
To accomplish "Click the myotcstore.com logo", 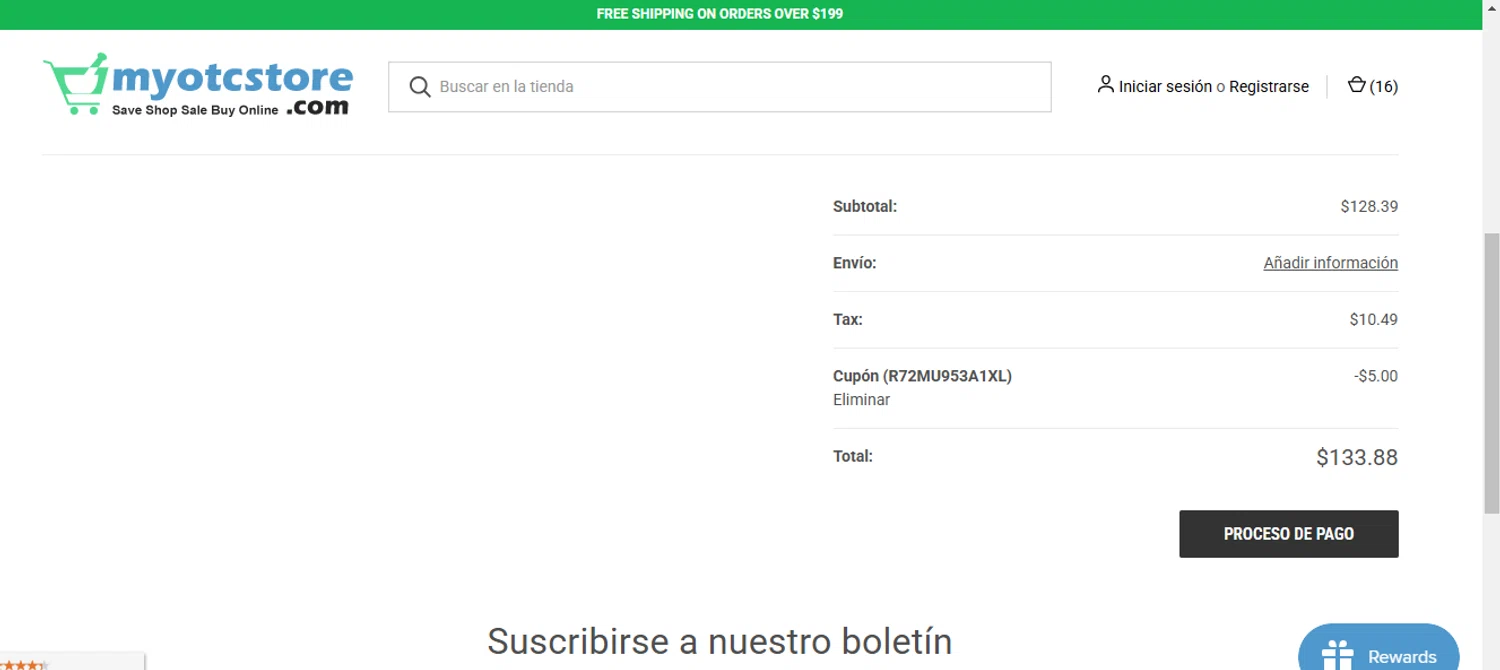I will click(198, 85).
